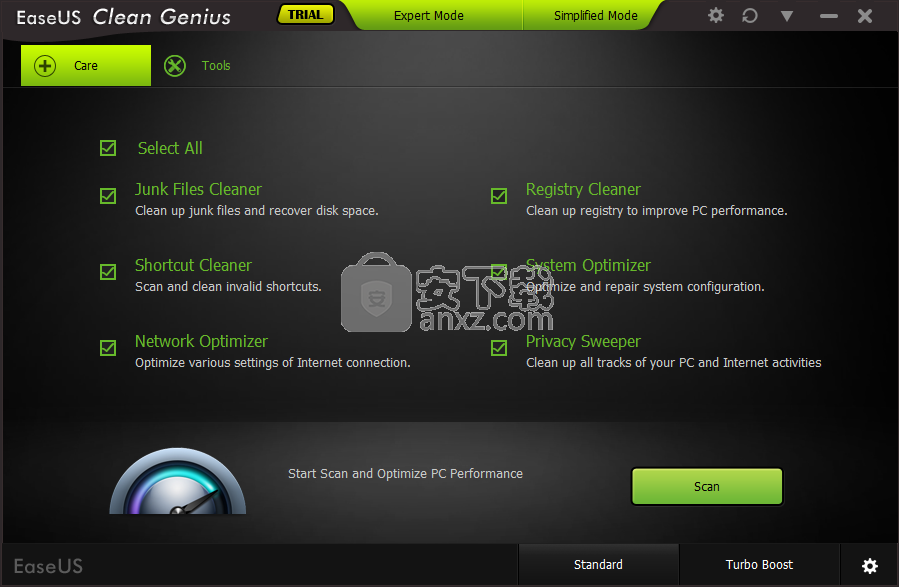The width and height of the screenshot is (899, 587).
Task: Open settings gear in title bar
Action: pyautogui.click(x=716, y=15)
